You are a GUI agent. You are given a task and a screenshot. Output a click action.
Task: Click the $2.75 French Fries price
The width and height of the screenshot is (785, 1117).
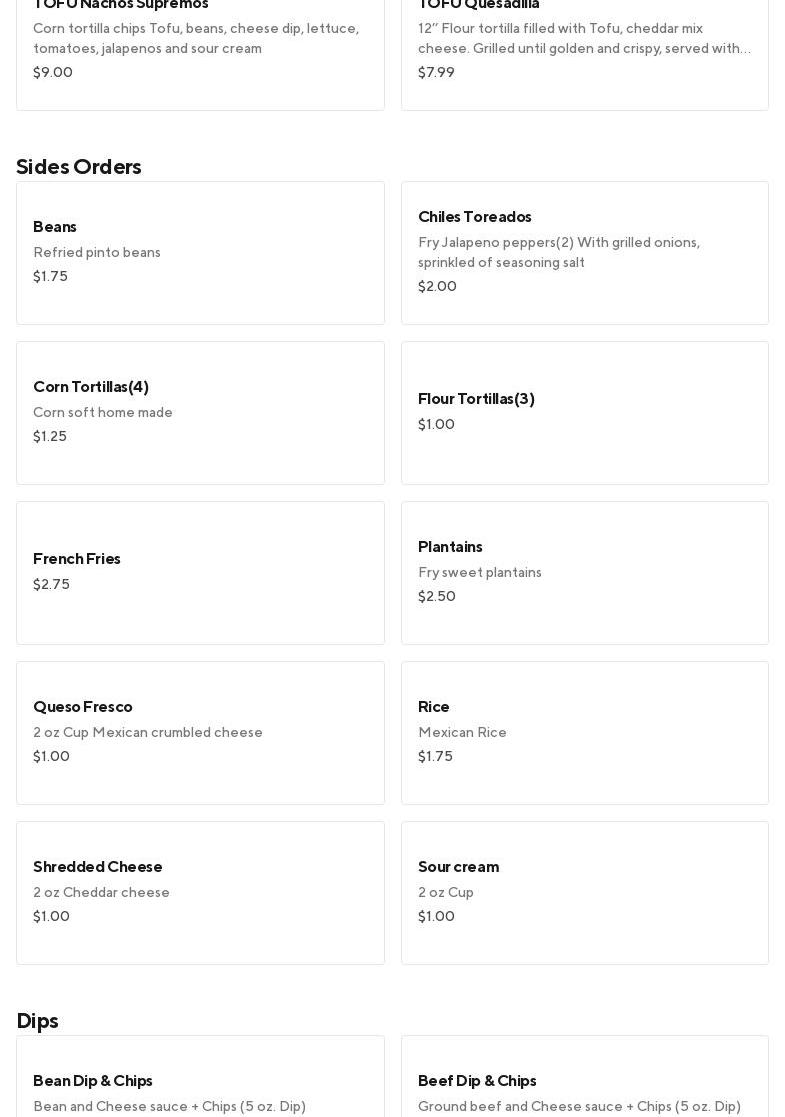point(51,585)
